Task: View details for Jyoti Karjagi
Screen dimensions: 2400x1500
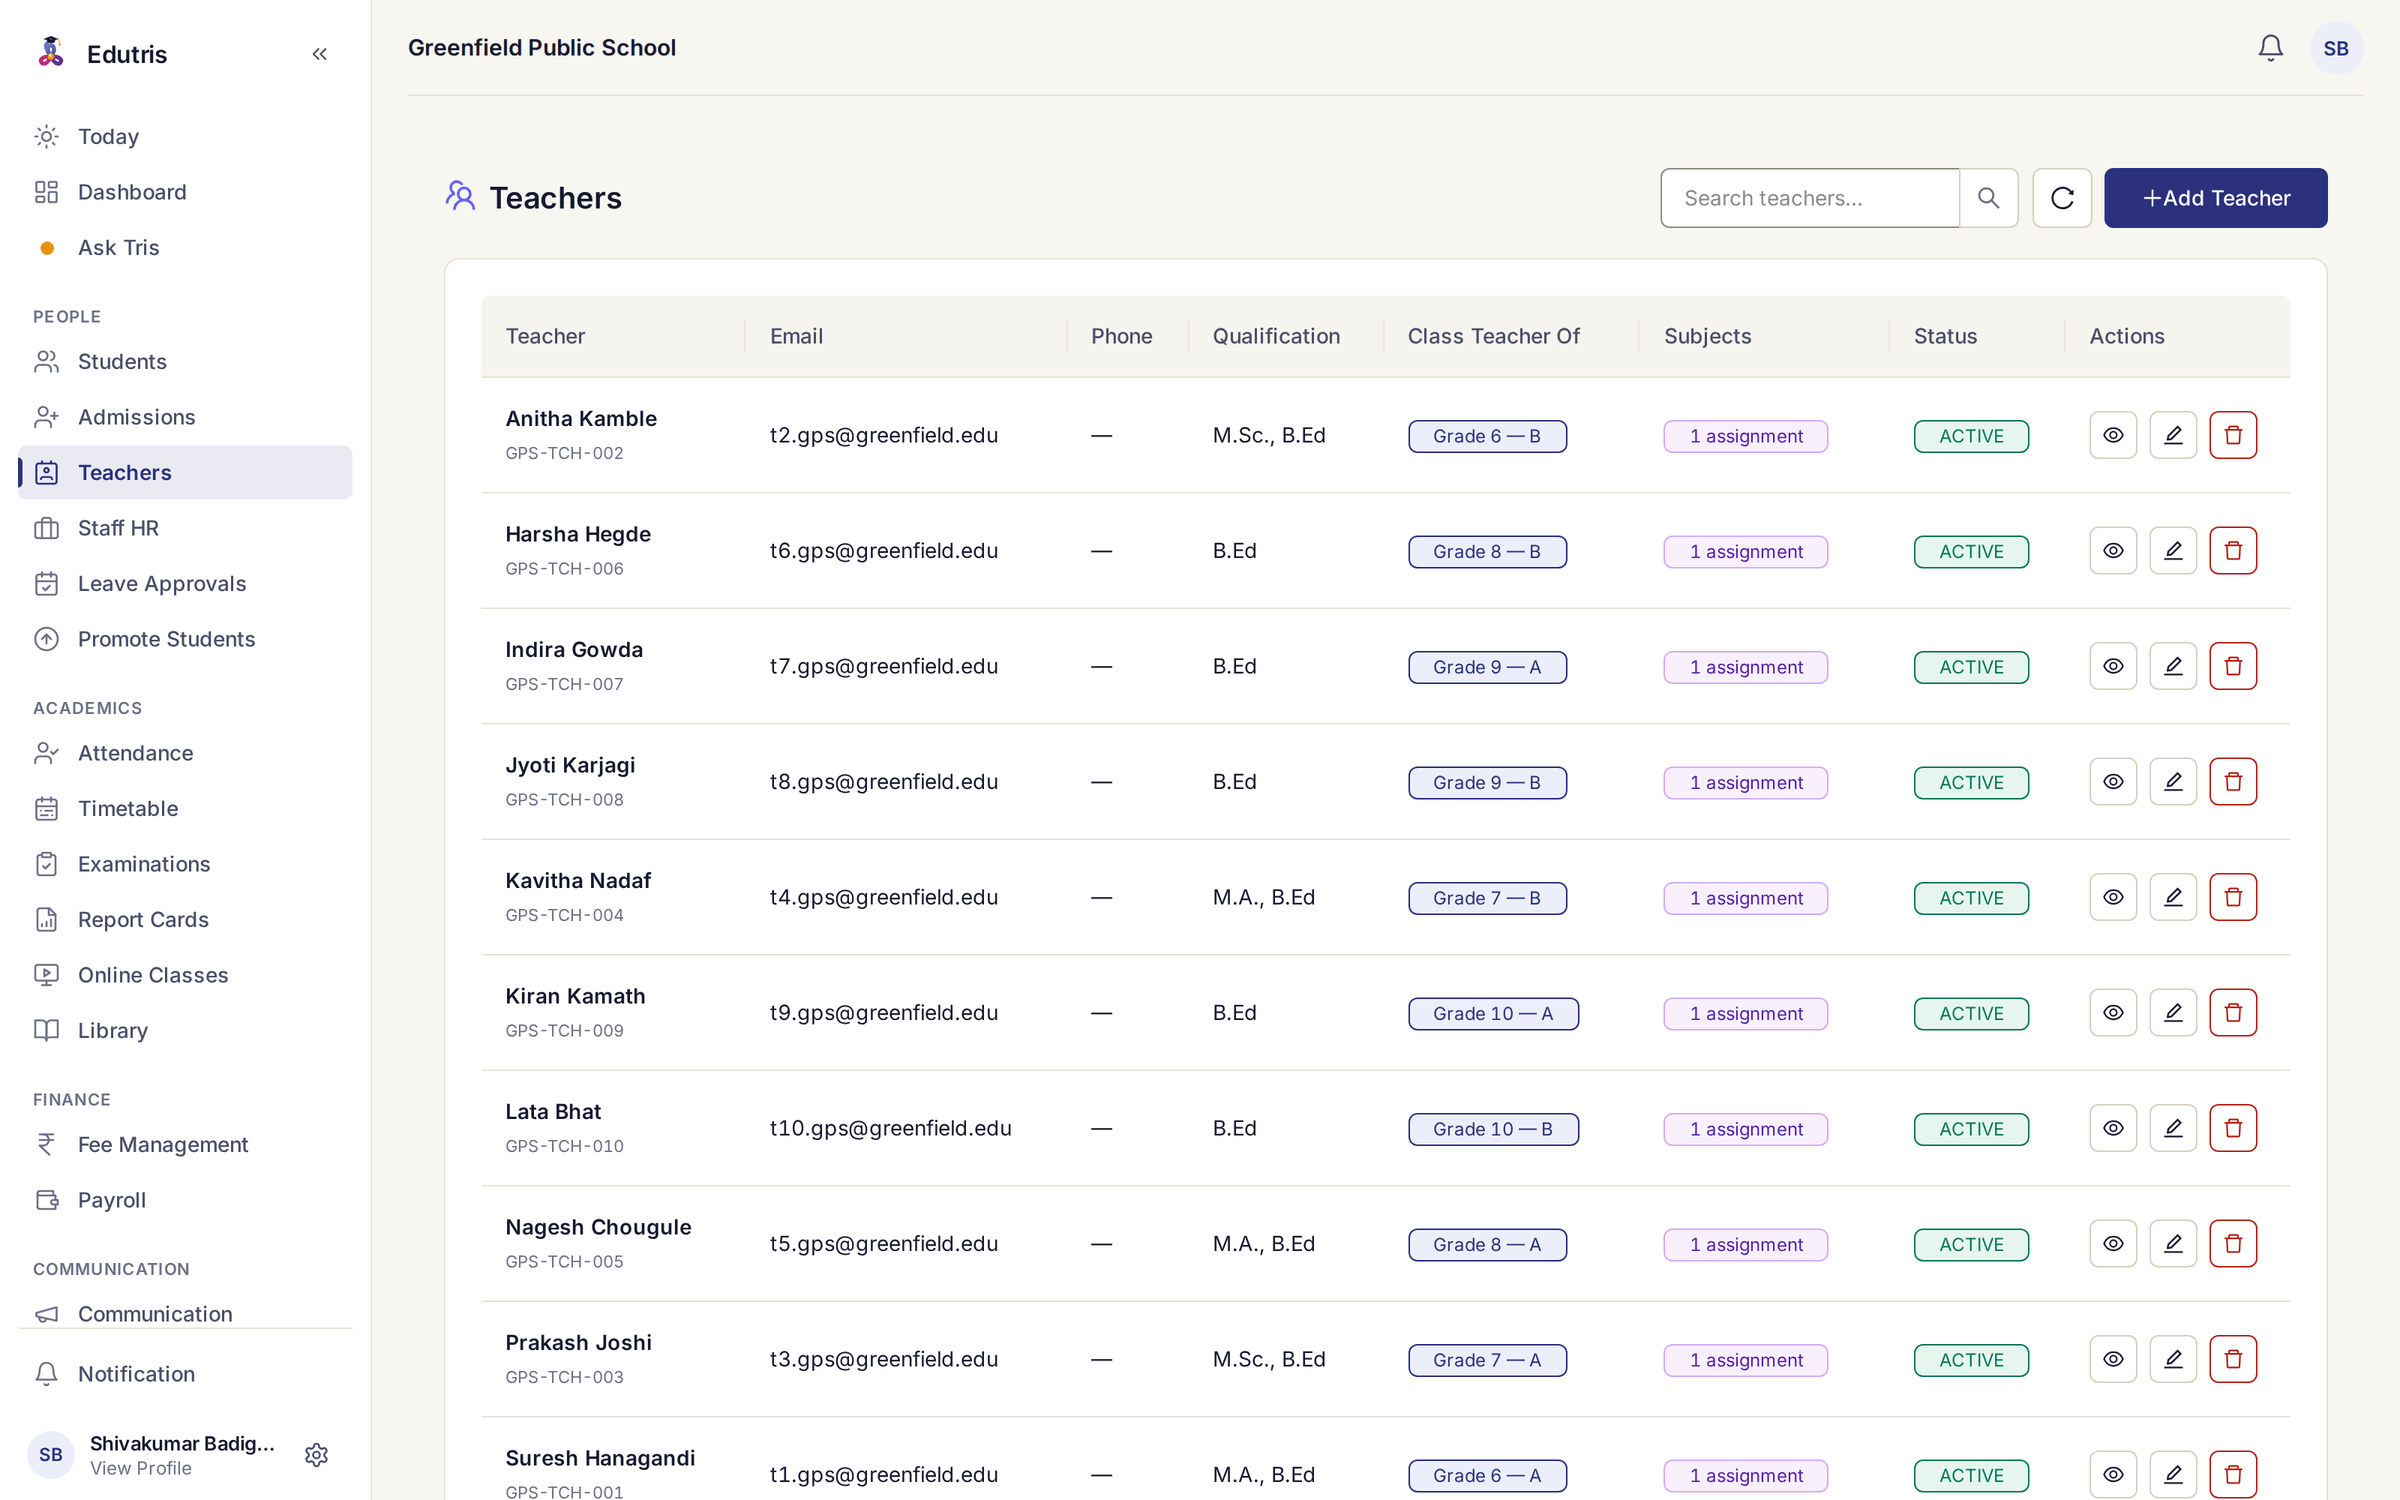Action: 2112,782
